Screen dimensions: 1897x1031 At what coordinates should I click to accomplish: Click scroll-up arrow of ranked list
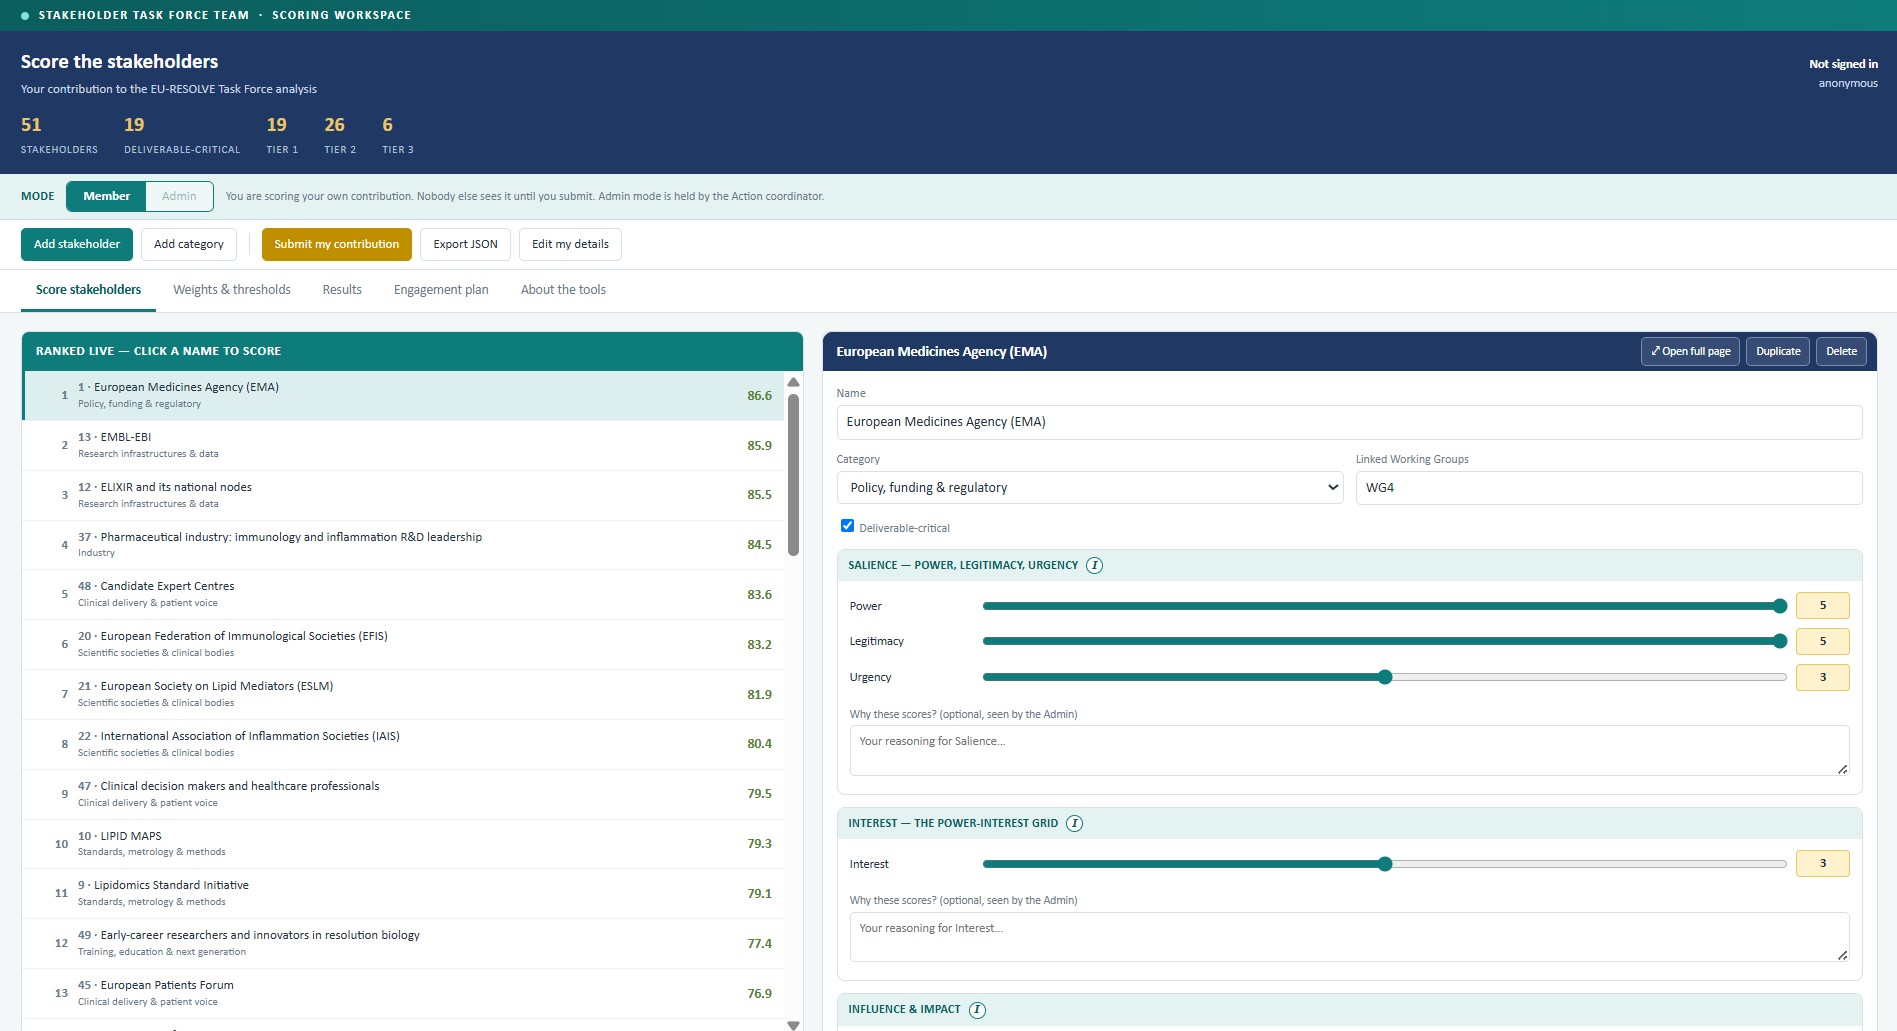tap(793, 383)
